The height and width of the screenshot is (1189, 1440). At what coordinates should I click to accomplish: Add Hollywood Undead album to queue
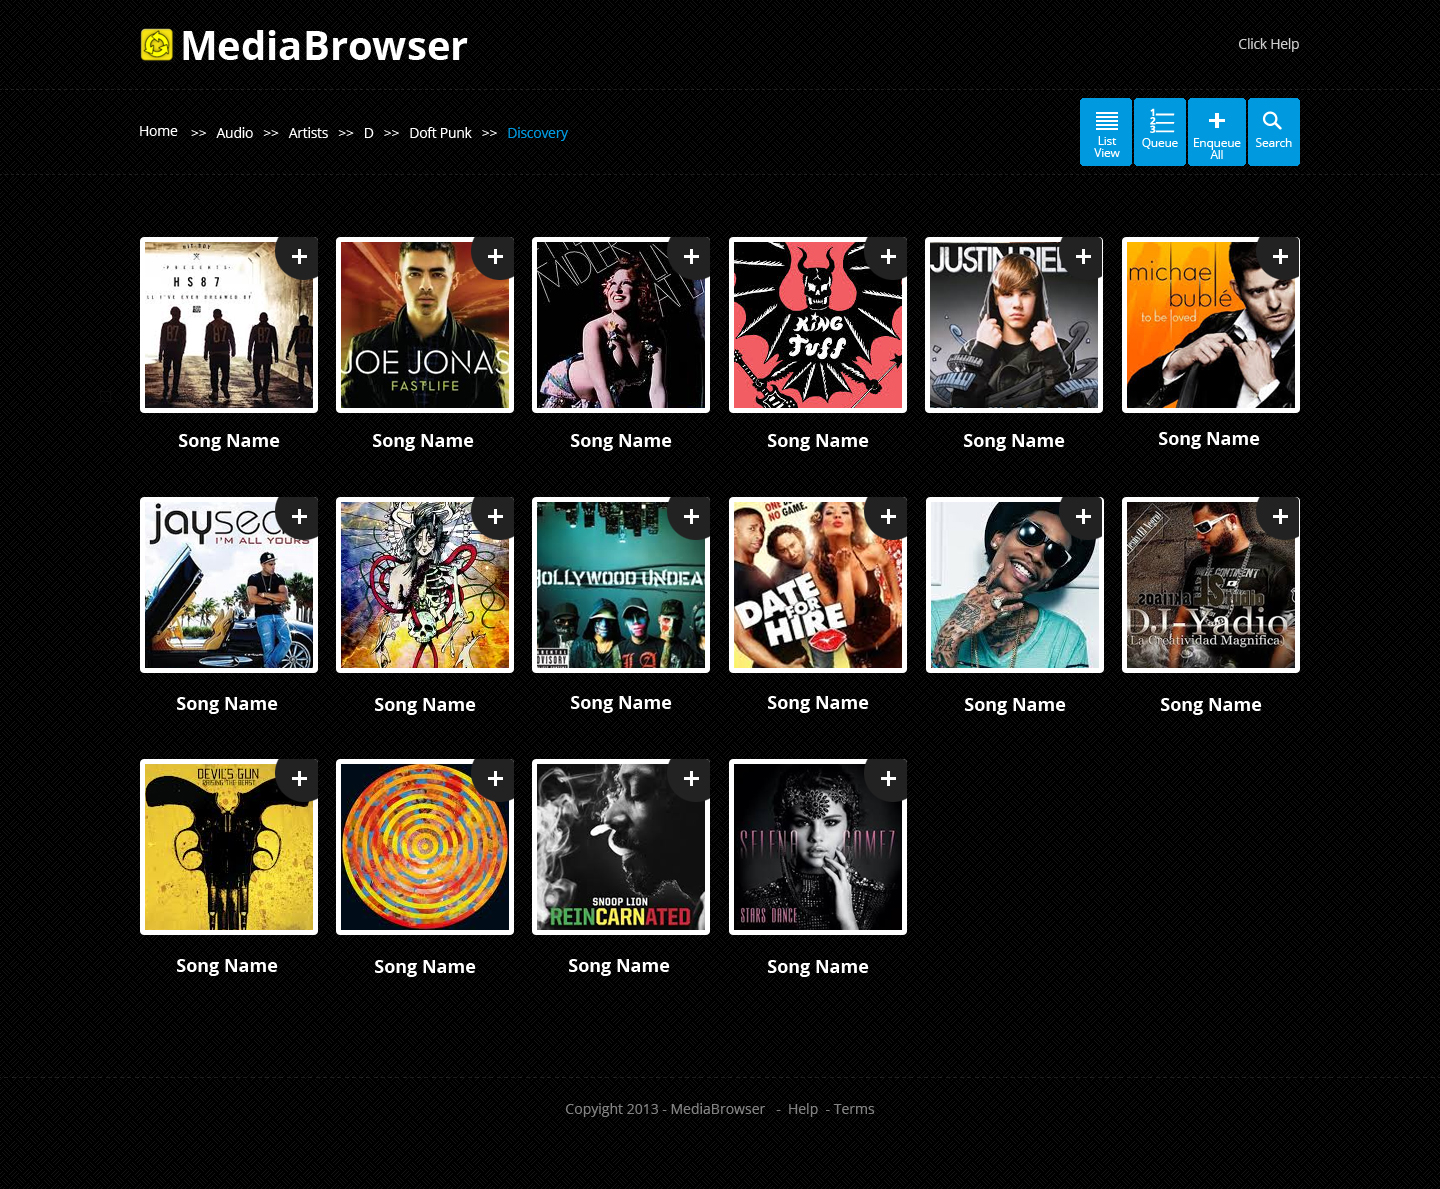coord(691,517)
